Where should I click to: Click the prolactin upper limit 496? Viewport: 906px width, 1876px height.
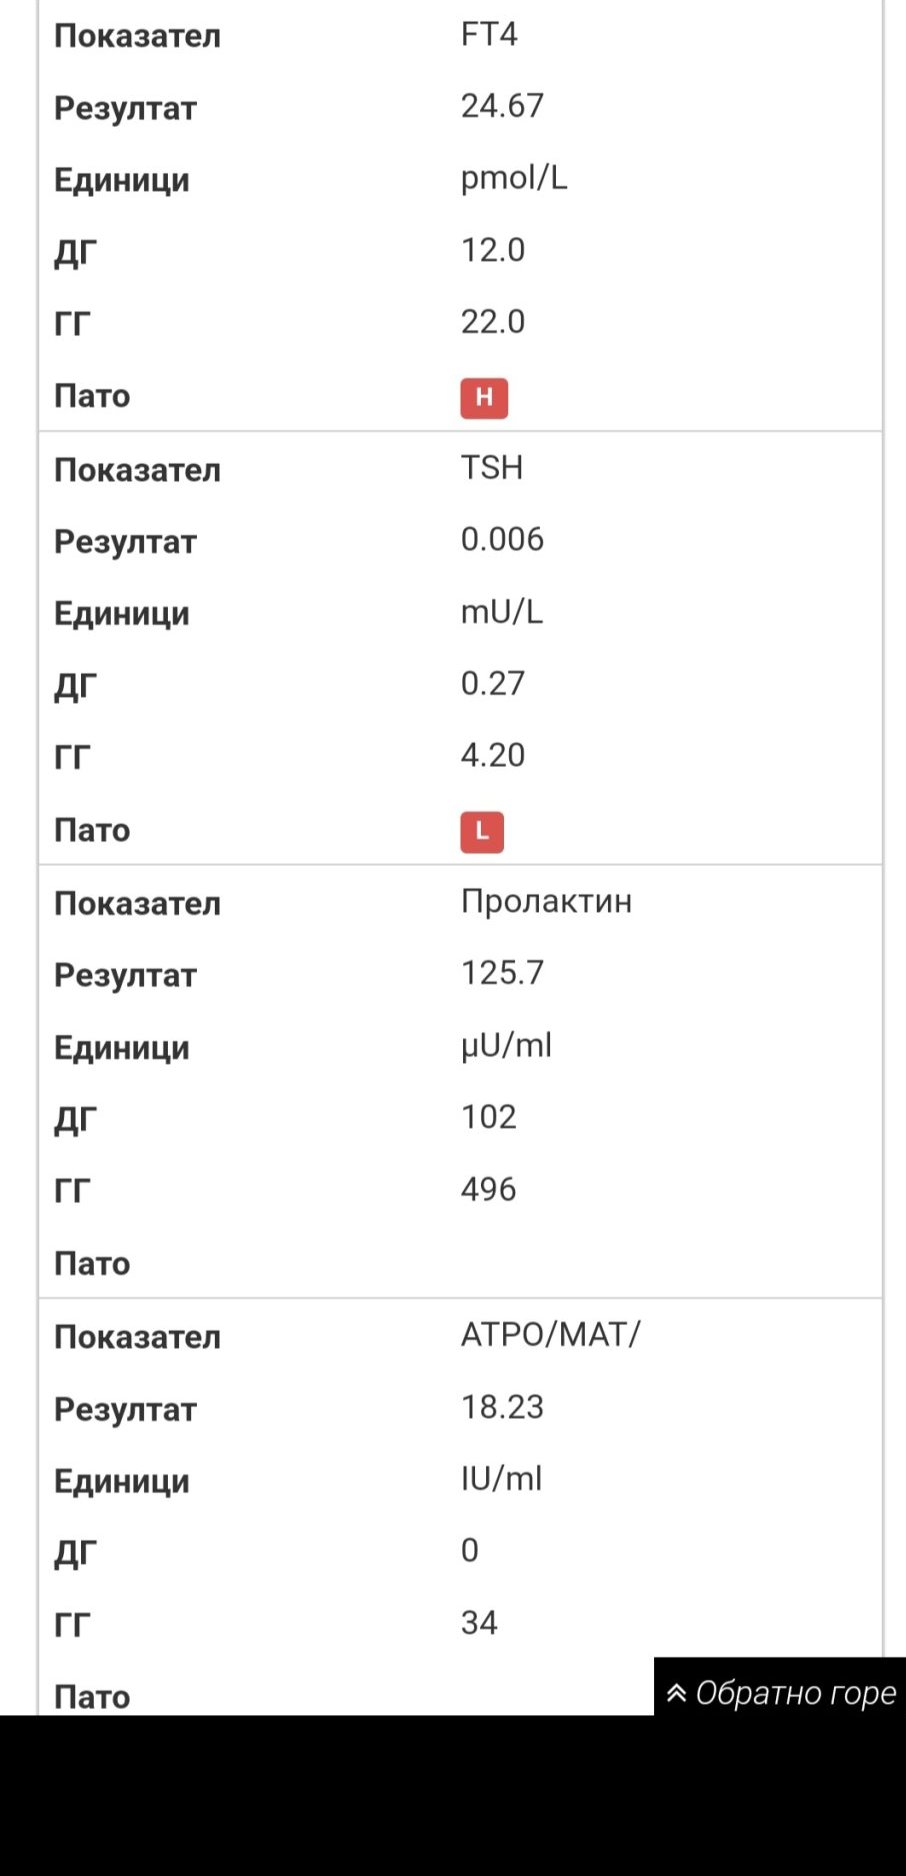click(488, 1189)
